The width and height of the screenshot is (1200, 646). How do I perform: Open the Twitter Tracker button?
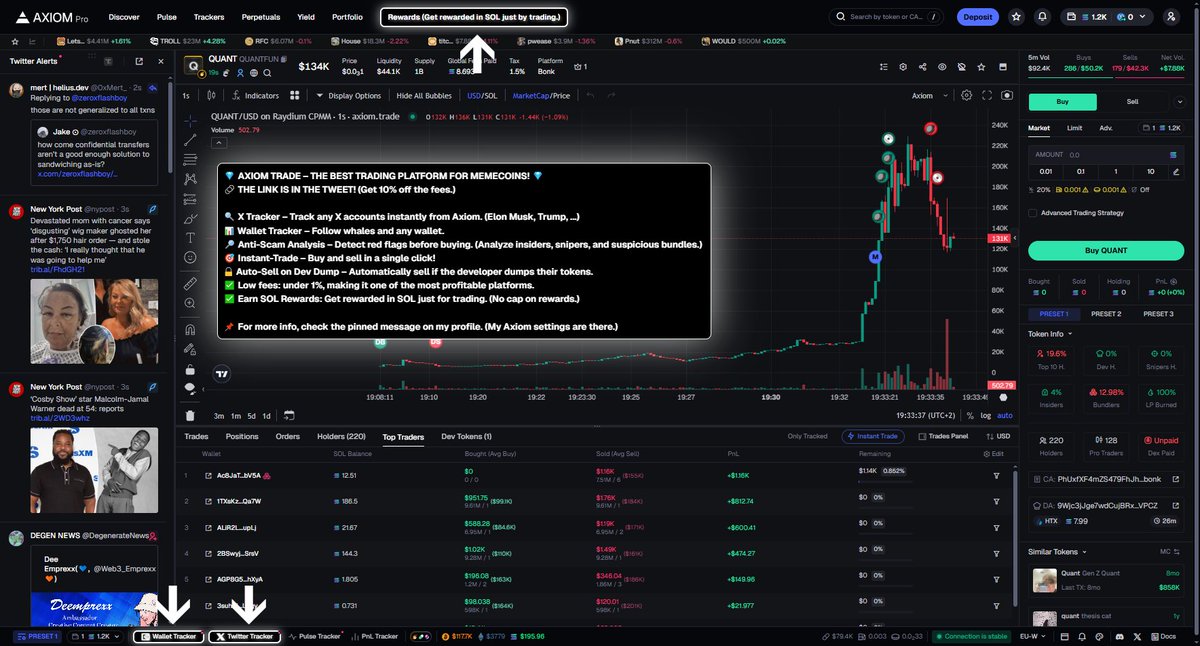click(x=245, y=636)
